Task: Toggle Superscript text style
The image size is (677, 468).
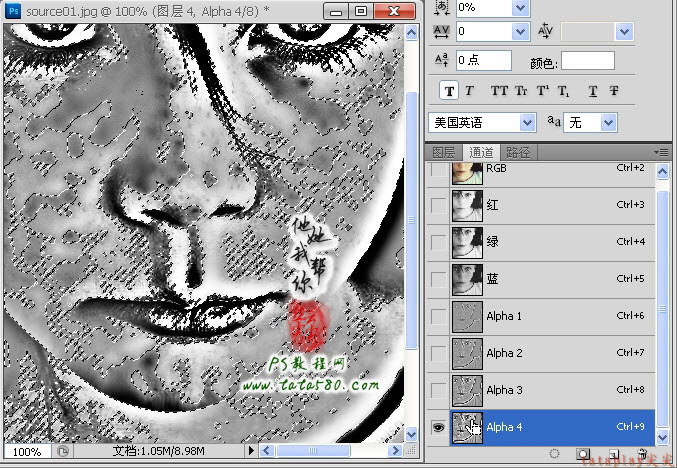Action: click(x=543, y=91)
